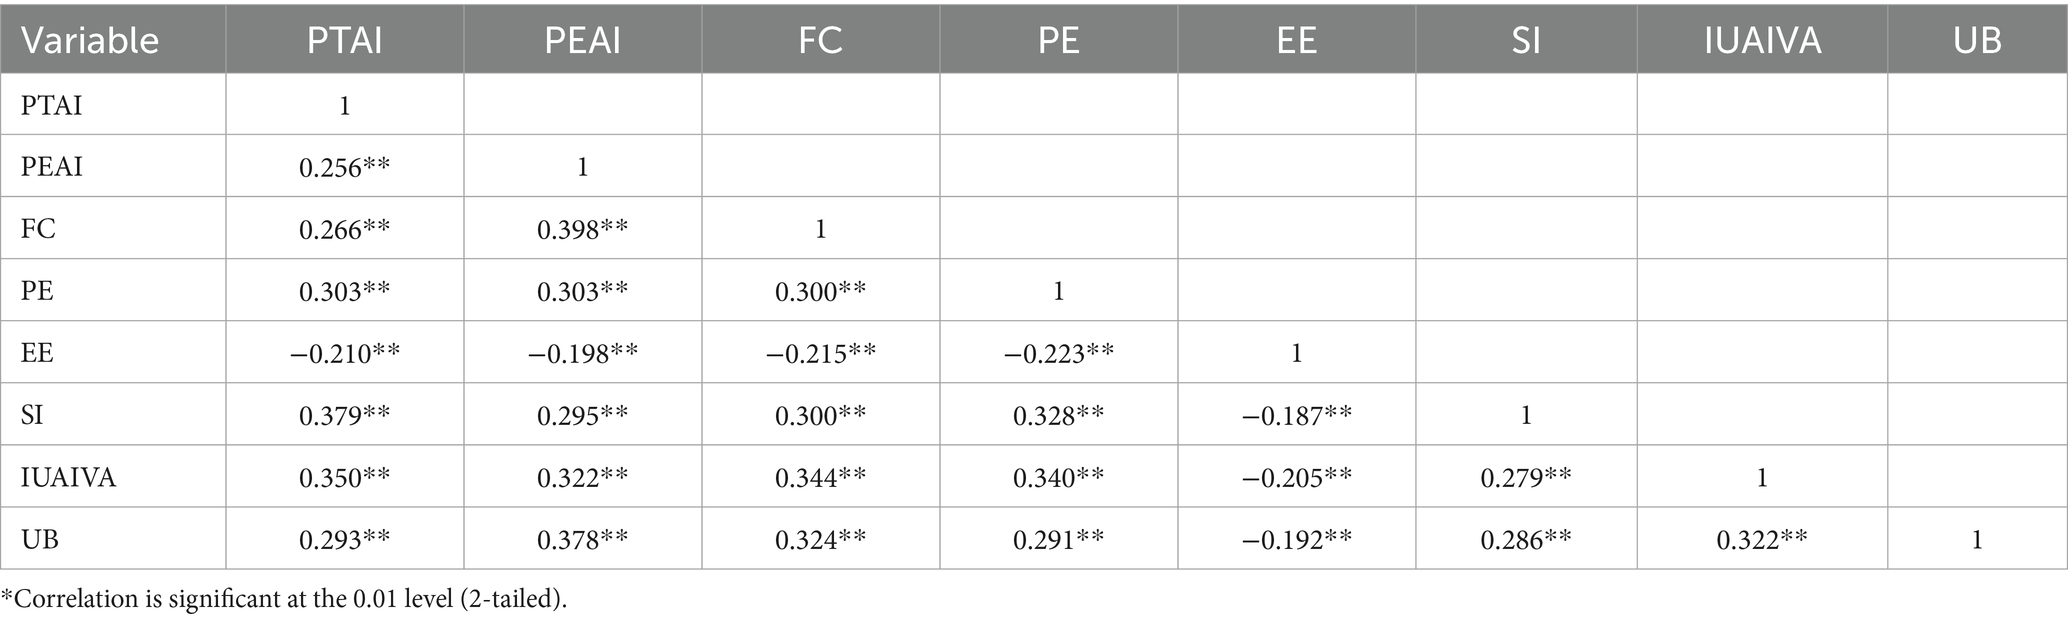Select the PTAI column header

(x=344, y=40)
